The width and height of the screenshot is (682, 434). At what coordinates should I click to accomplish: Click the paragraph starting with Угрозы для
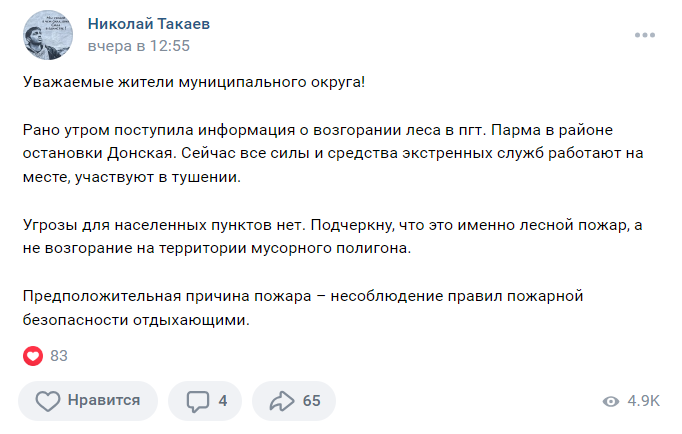[333, 237]
